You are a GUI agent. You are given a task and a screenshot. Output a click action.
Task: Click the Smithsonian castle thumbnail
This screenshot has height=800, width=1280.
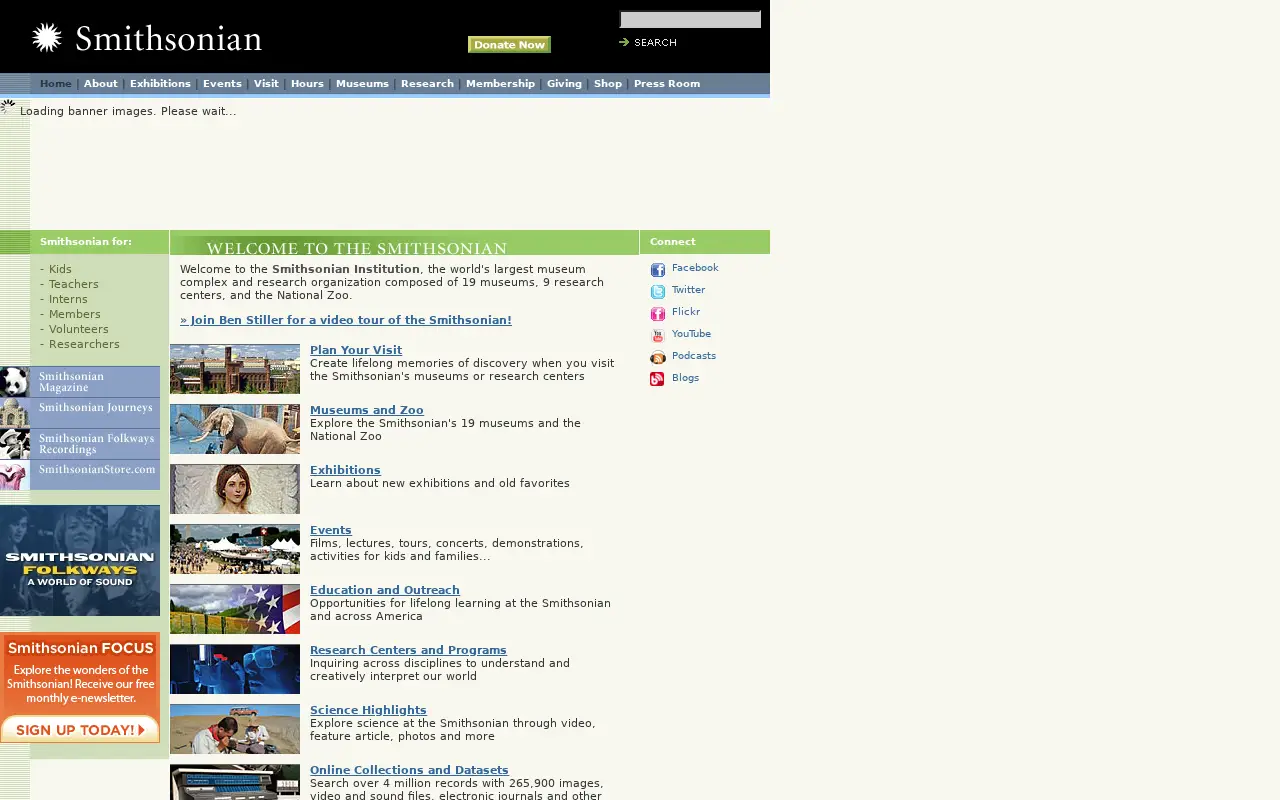tap(235, 369)
